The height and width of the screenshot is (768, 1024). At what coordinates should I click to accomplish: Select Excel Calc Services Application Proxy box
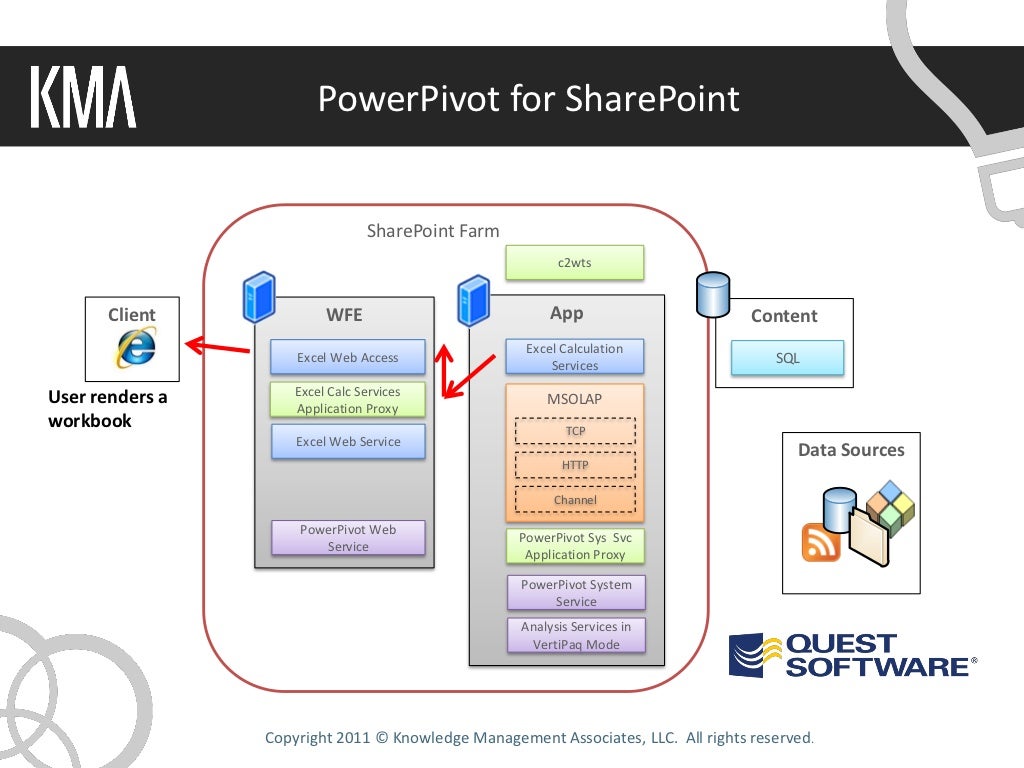point(347,400)
